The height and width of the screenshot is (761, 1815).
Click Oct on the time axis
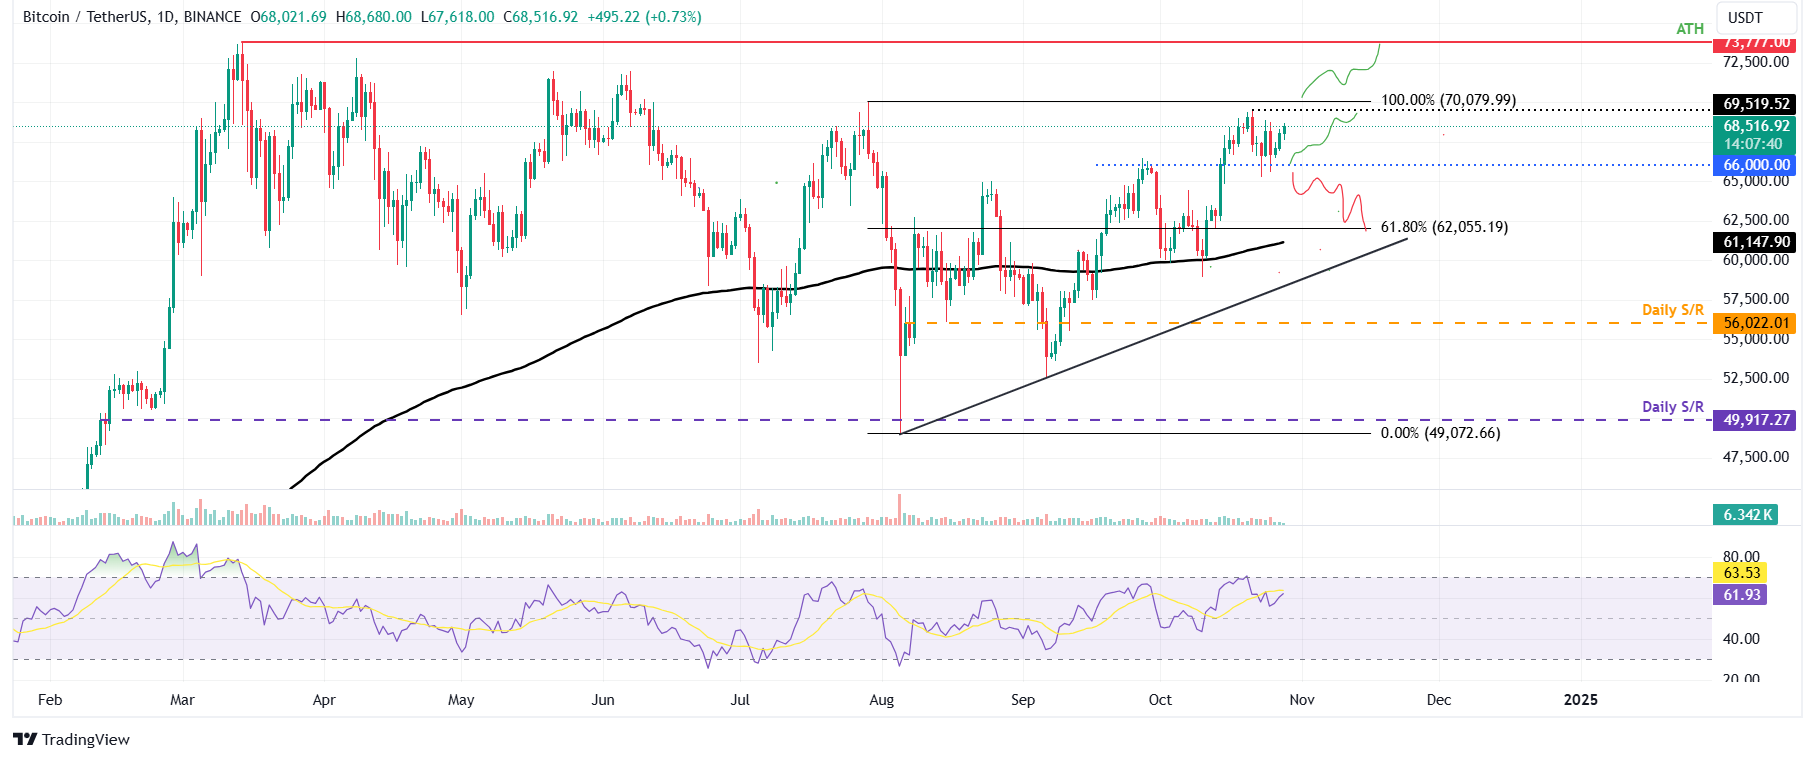(1160, 700)
